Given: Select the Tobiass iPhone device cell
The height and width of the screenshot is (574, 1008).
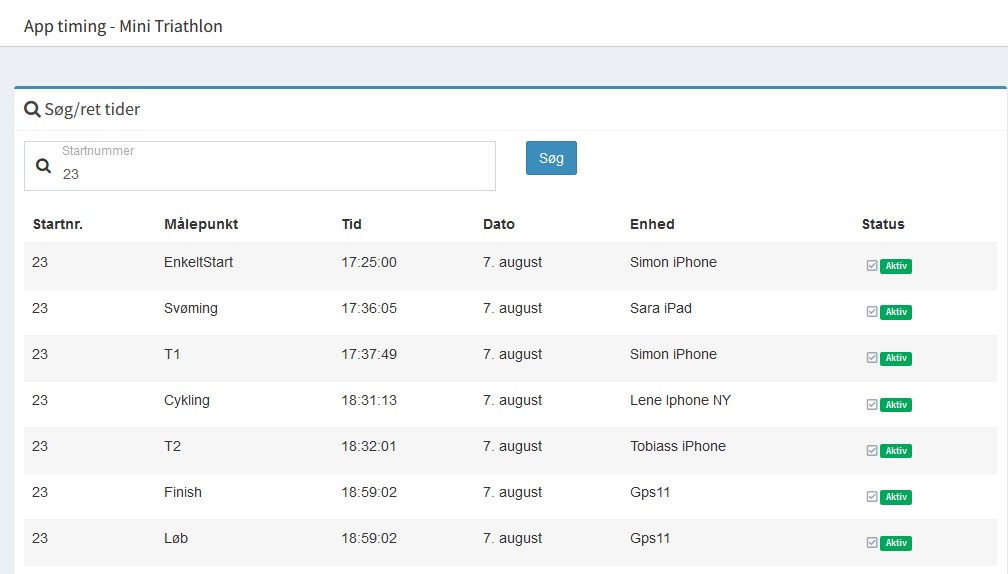Looking at the screenshot, I should point(678,446).
